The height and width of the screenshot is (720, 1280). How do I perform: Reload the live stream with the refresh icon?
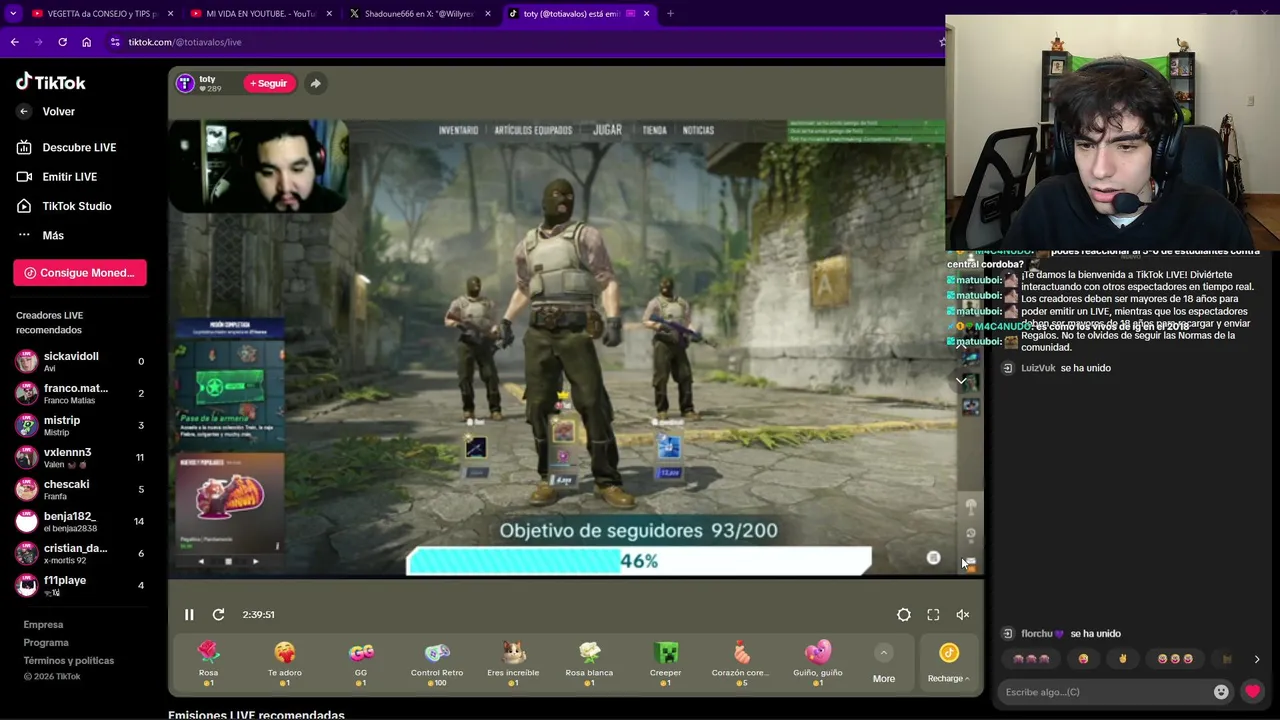(218, 615)
